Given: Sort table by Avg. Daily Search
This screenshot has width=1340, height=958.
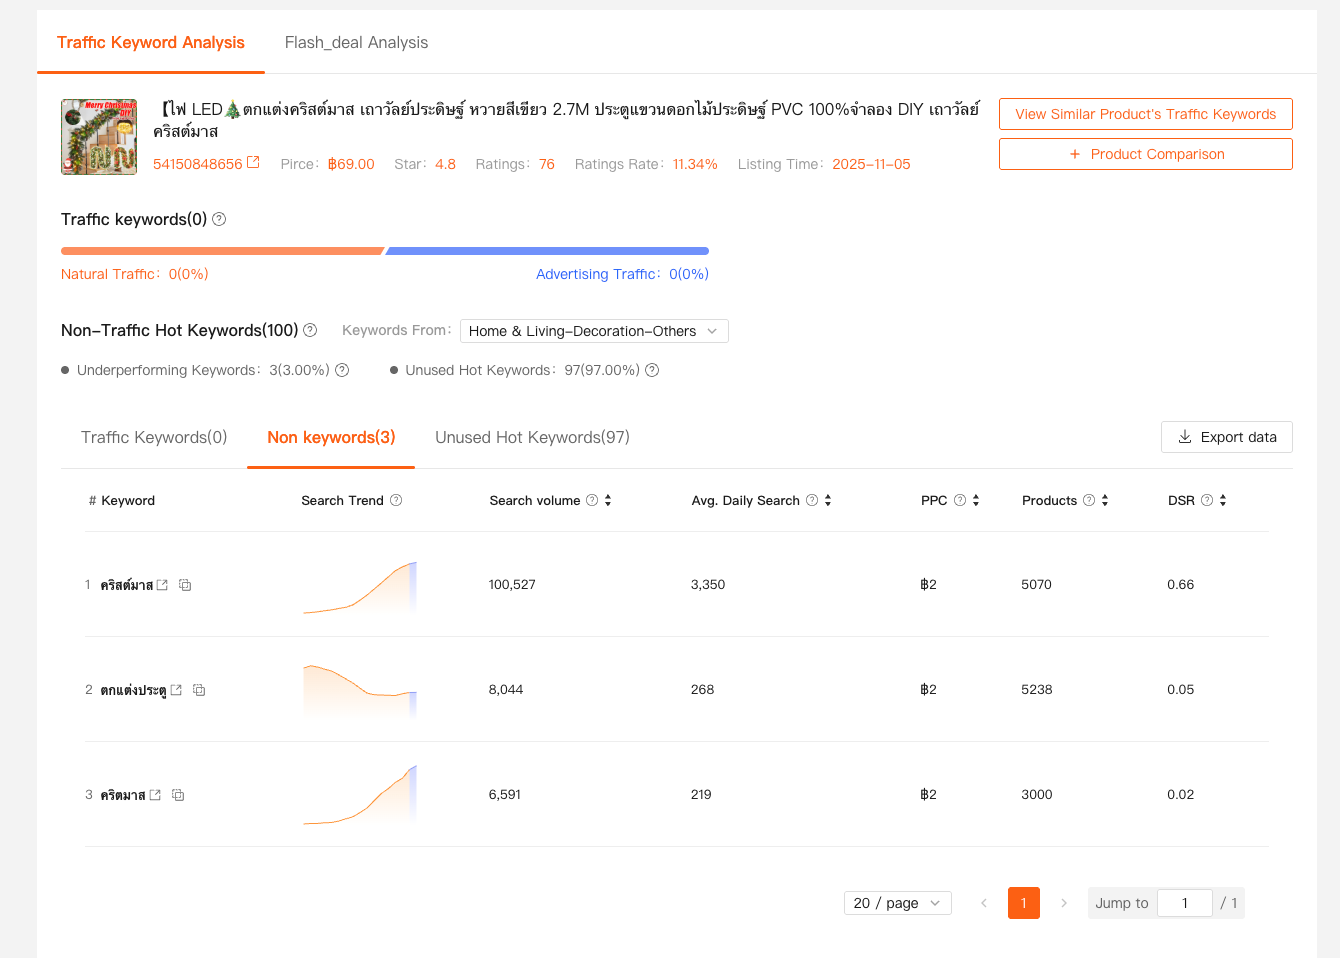Looking at the screenshot, I should [828, 500].
